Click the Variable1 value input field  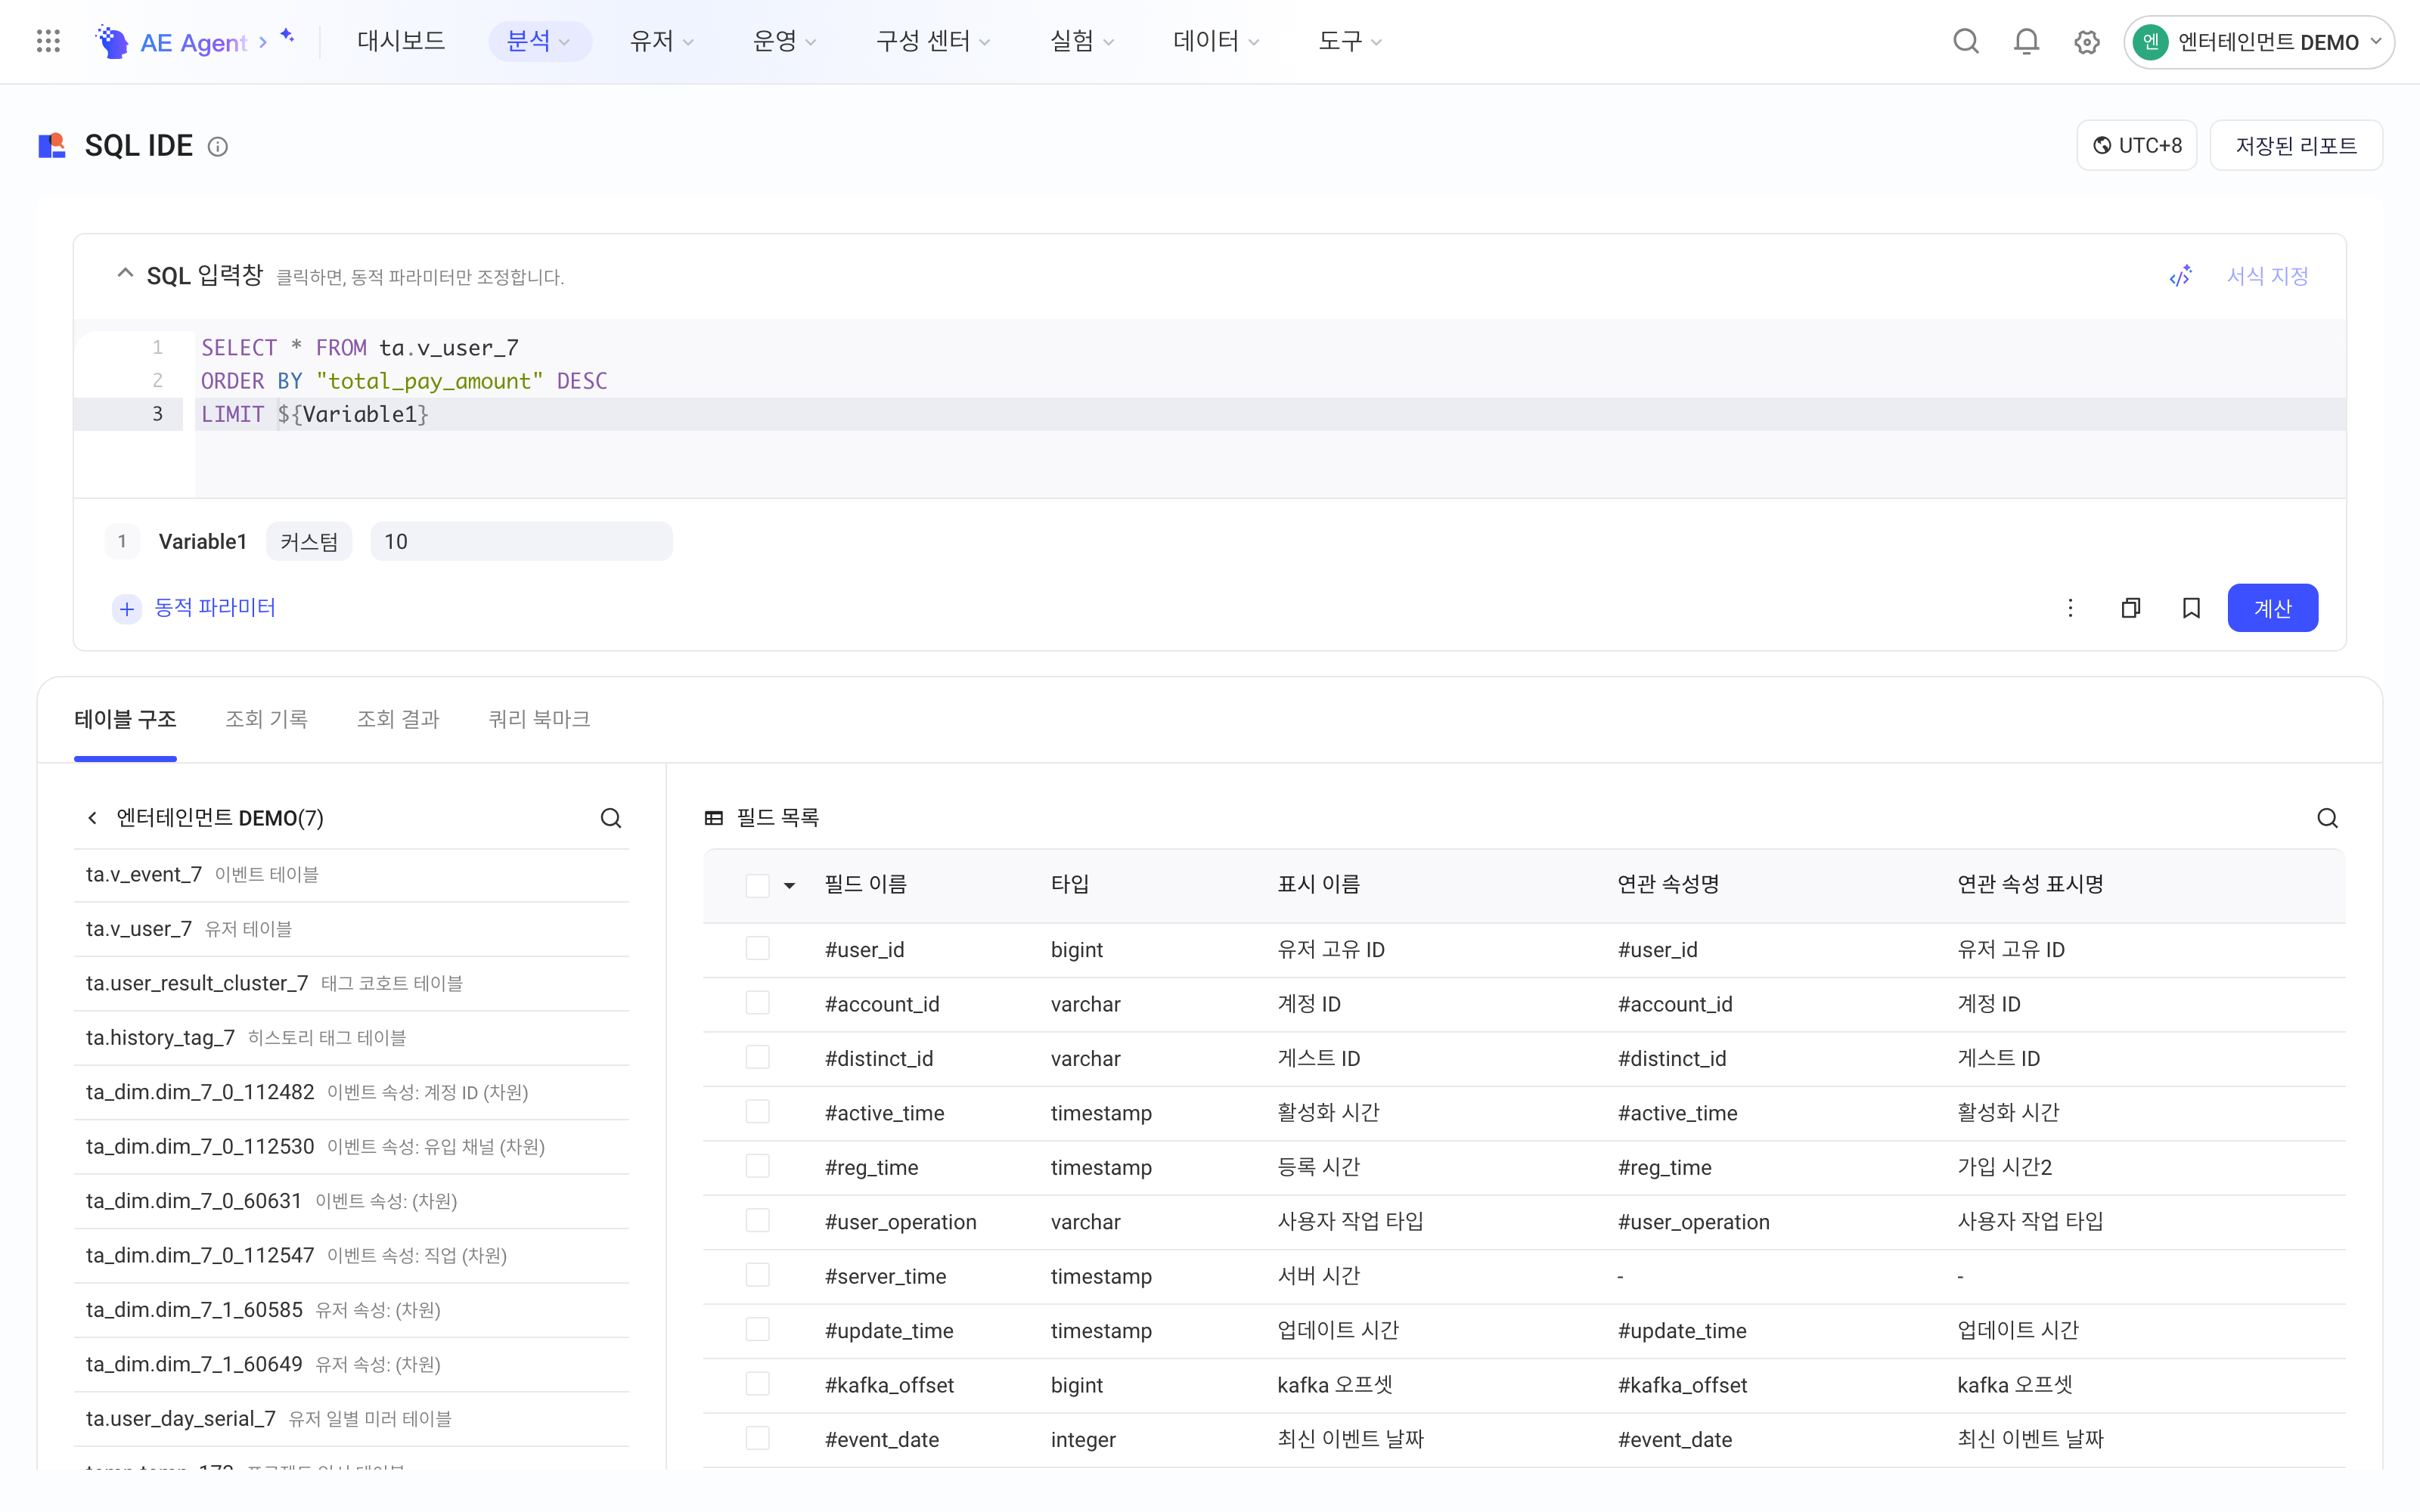pyautogui.click(x=521, y=541)
